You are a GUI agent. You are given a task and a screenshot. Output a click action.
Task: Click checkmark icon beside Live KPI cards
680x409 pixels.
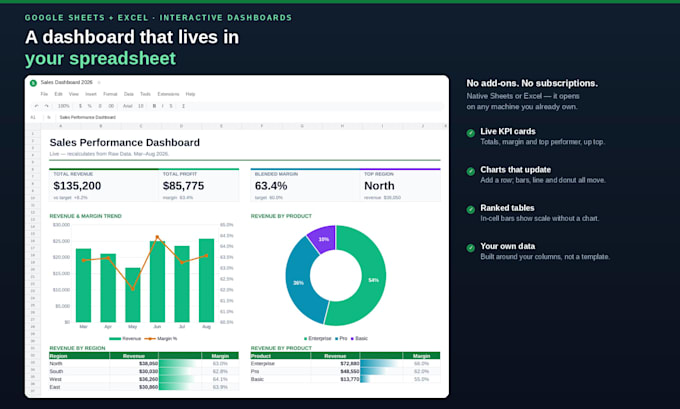[471, 133]
